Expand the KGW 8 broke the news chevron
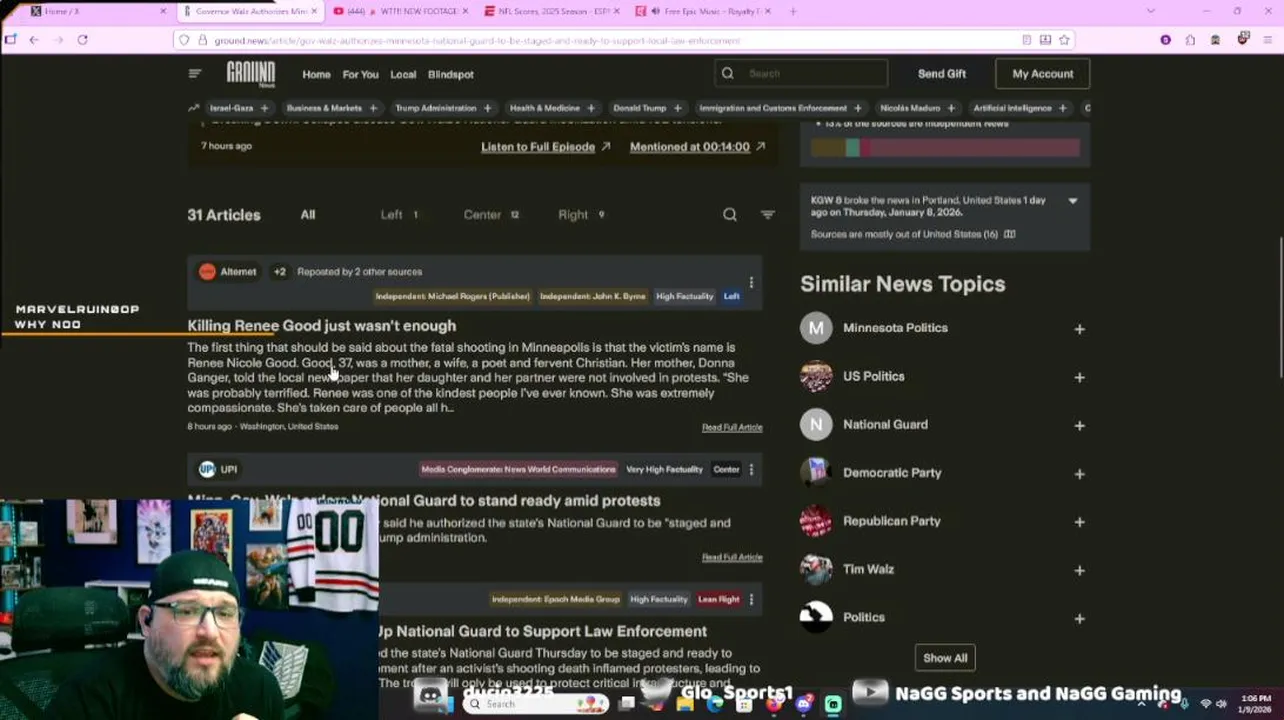Screen dimensions: 1284x720 (1072, 201)
